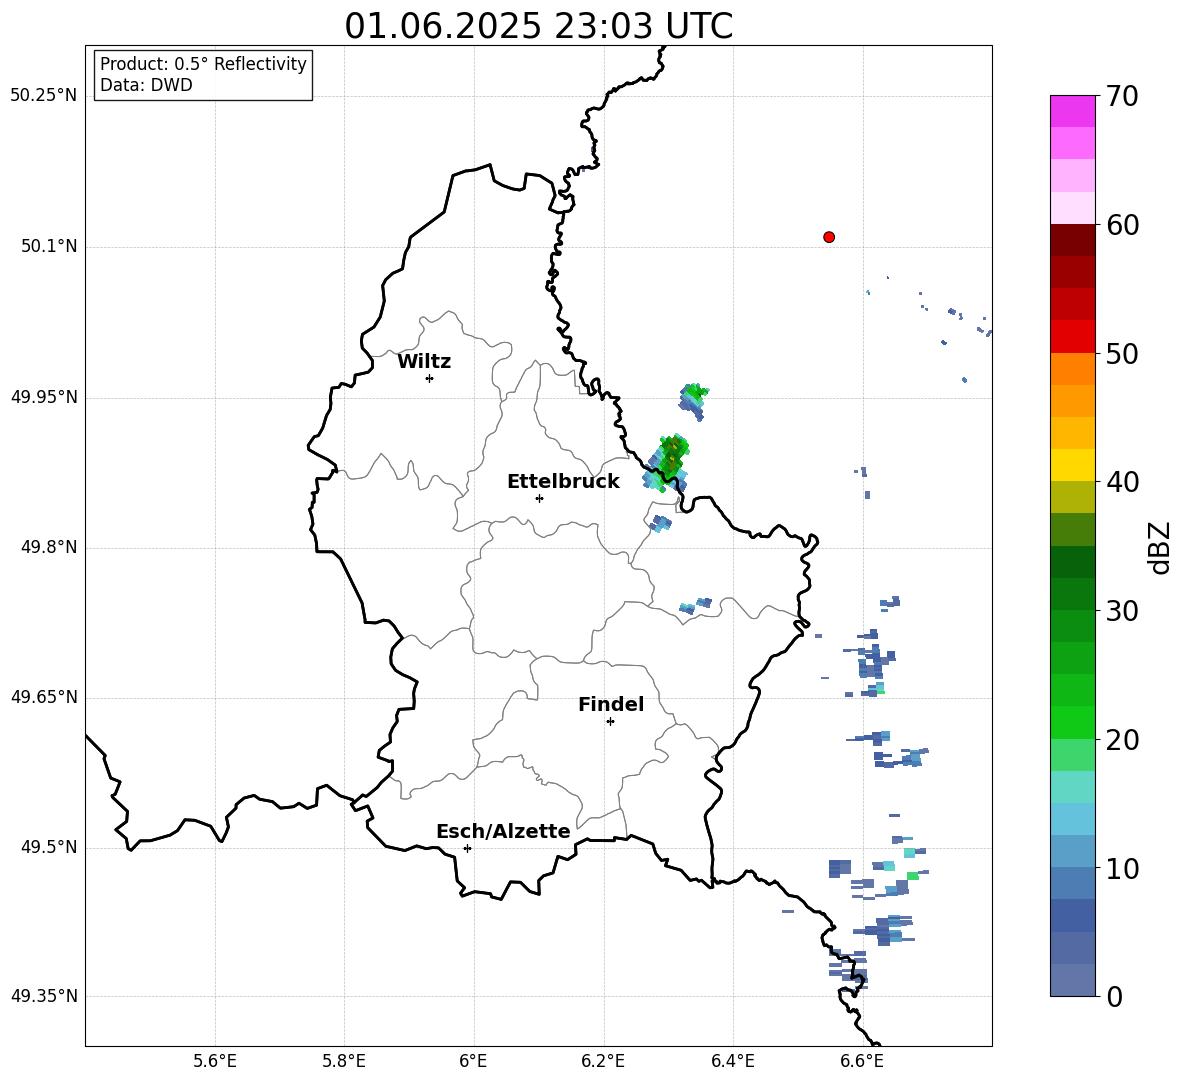
Task: Click the 6.6°E longitude label
Action: 862,1061
